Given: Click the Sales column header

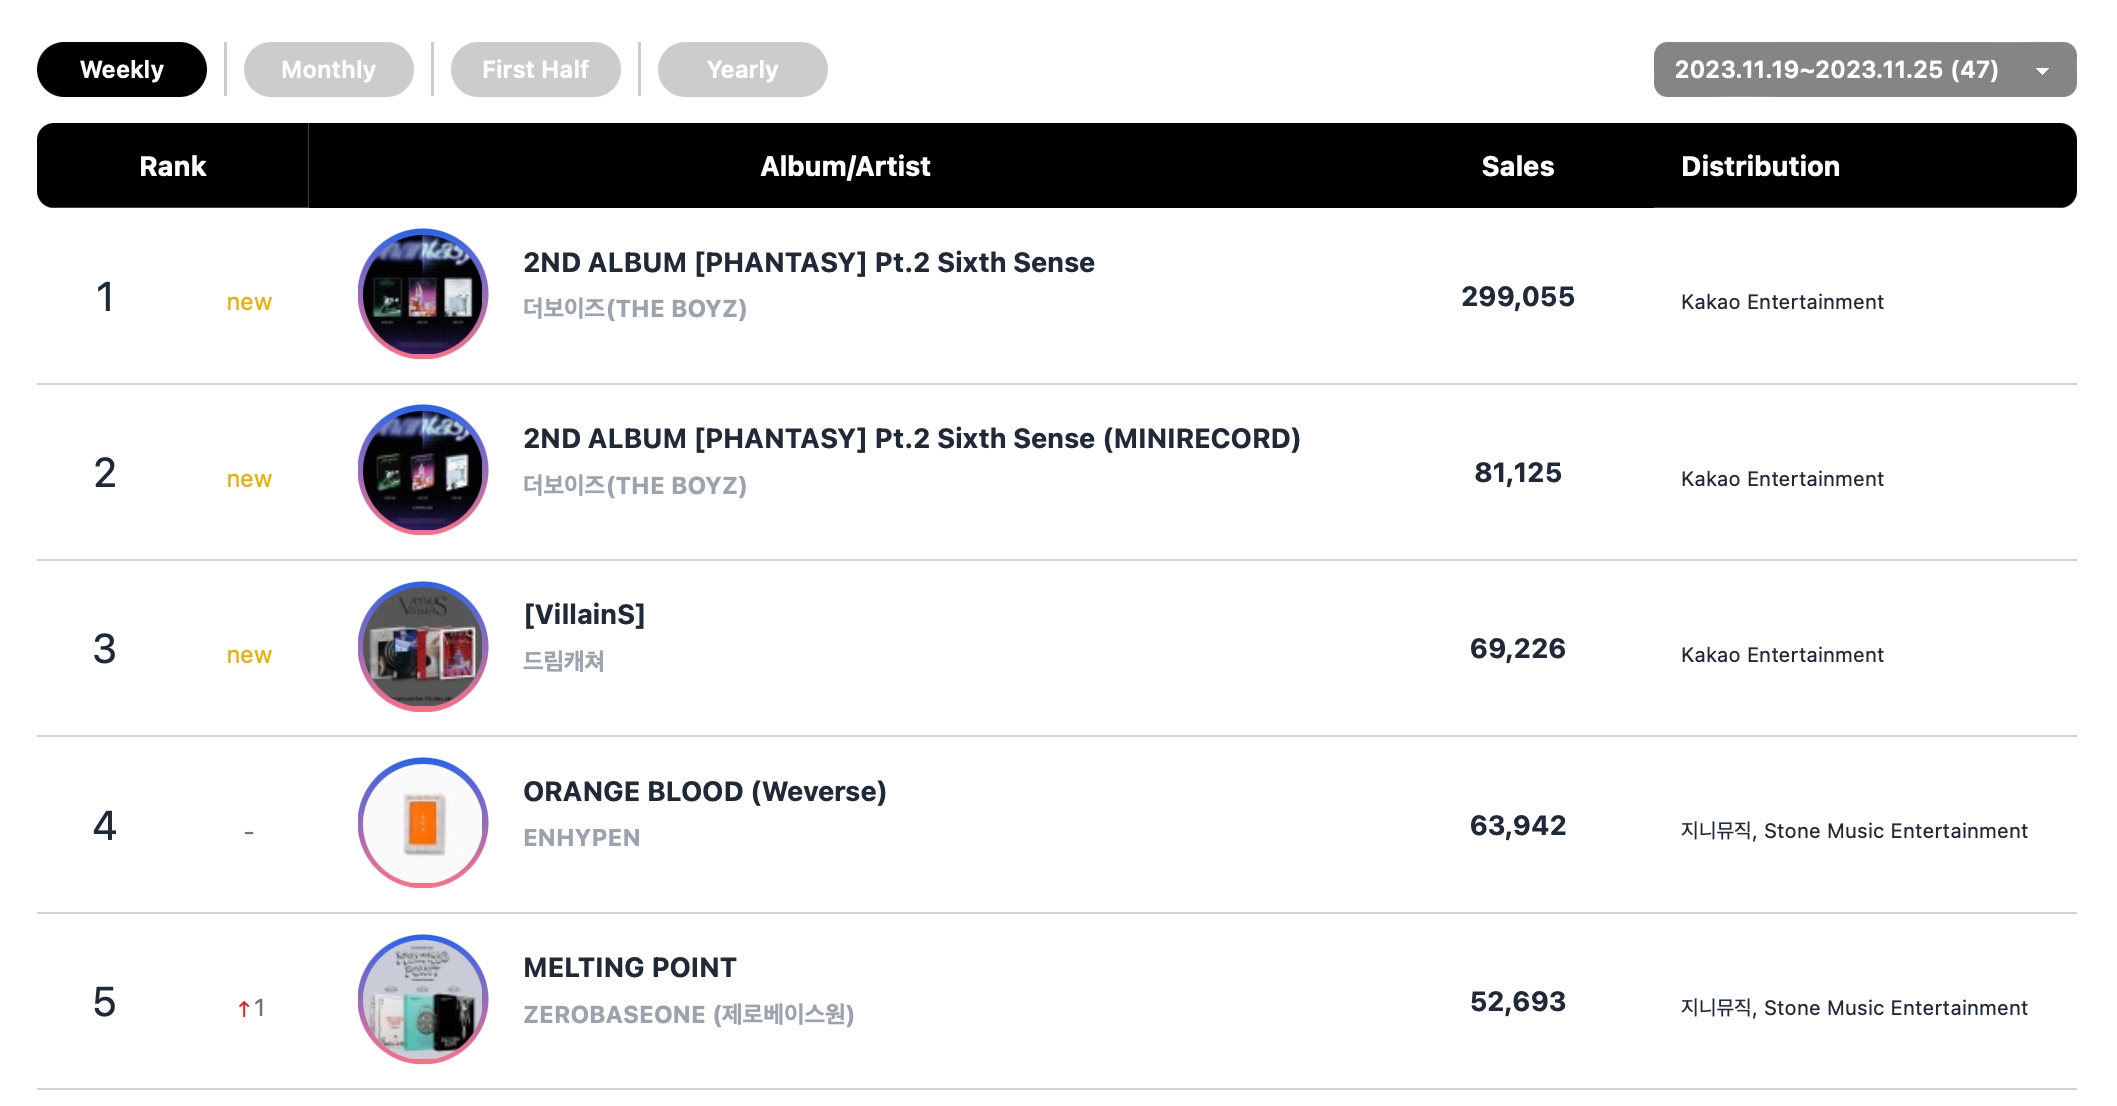Looking at the screenshot, I should (x=1517, y=166).
